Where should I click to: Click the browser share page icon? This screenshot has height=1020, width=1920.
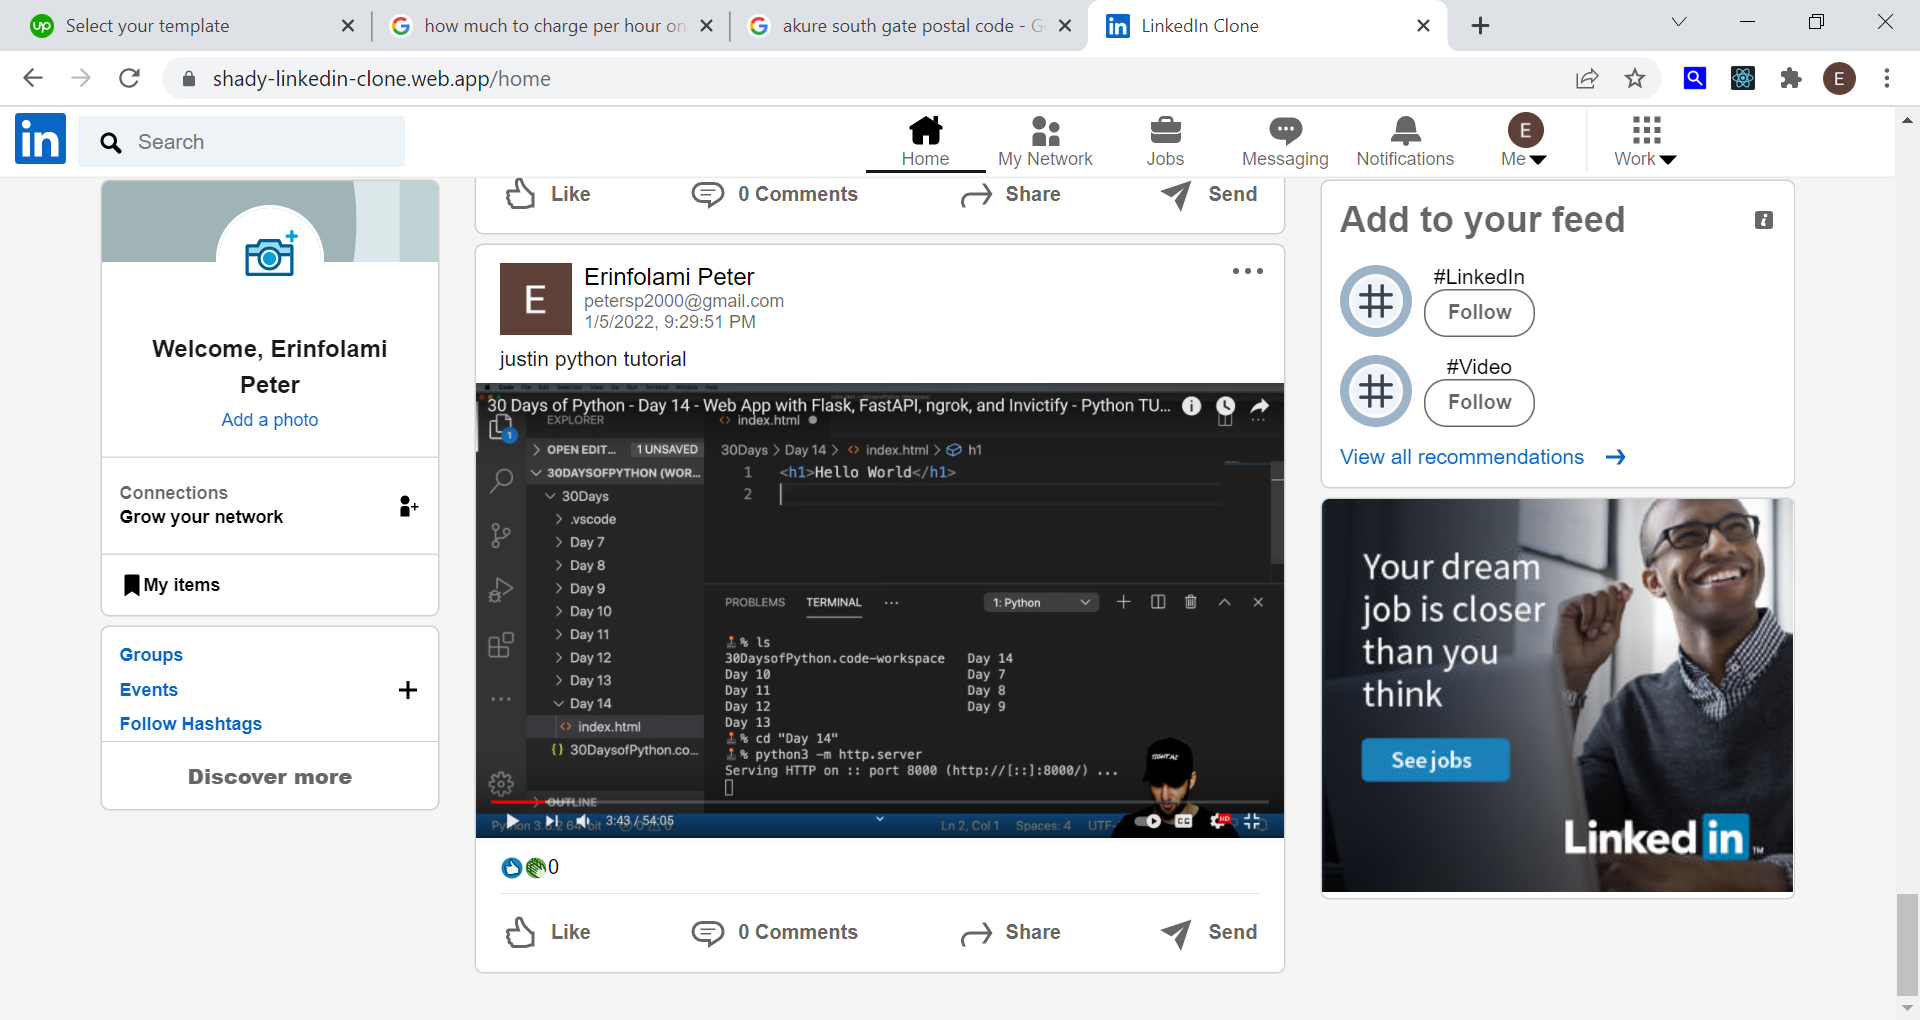(1587, 78)
